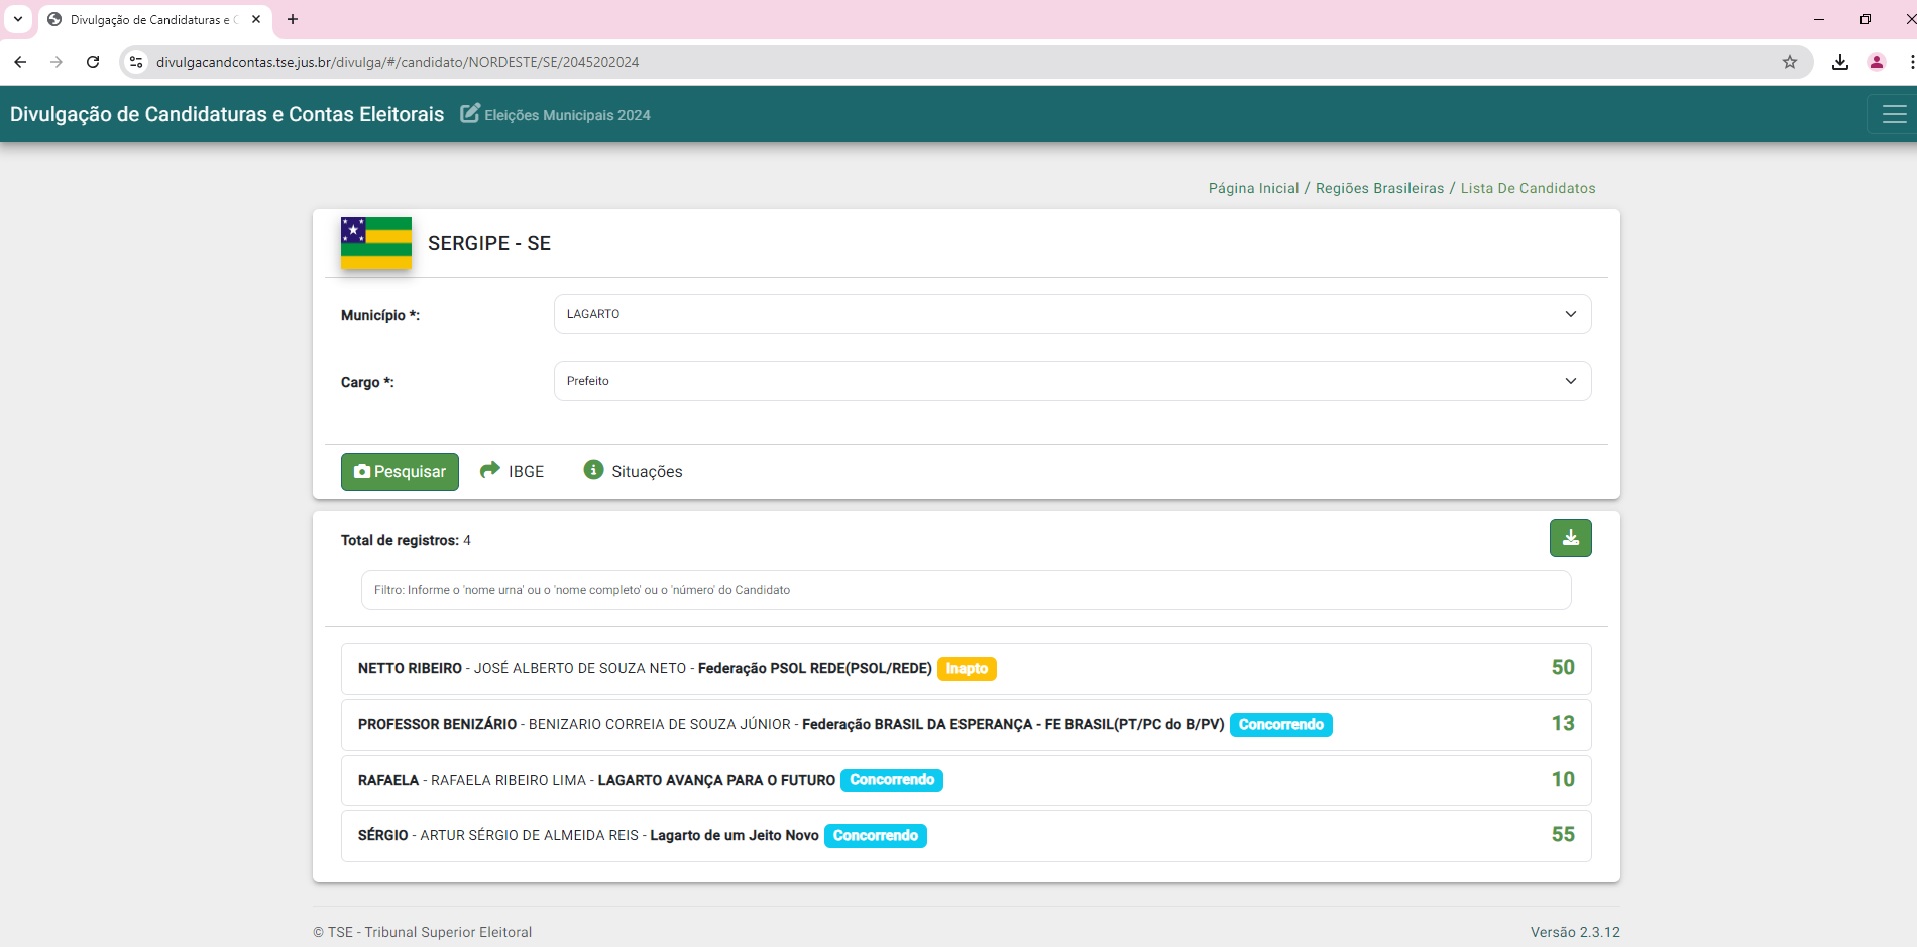The height and width of the screenshot is (947, 1917).
Task: Click Concorrendo badge for Rafaela
Action: point(892,780)
